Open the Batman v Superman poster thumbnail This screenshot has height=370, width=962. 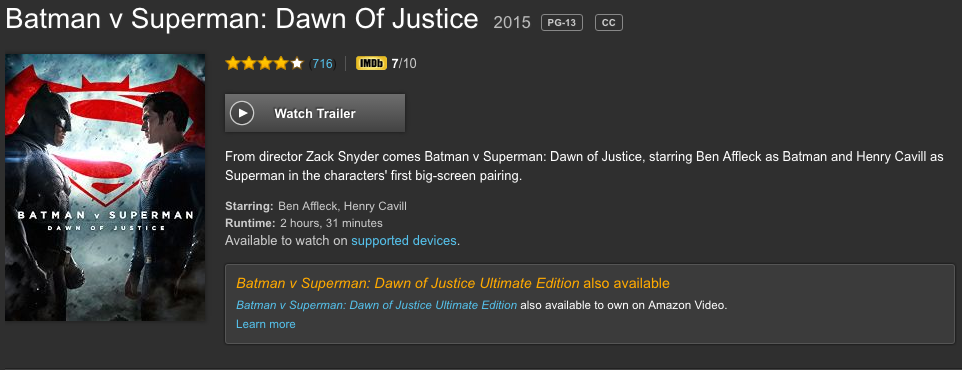pos(105,187)
